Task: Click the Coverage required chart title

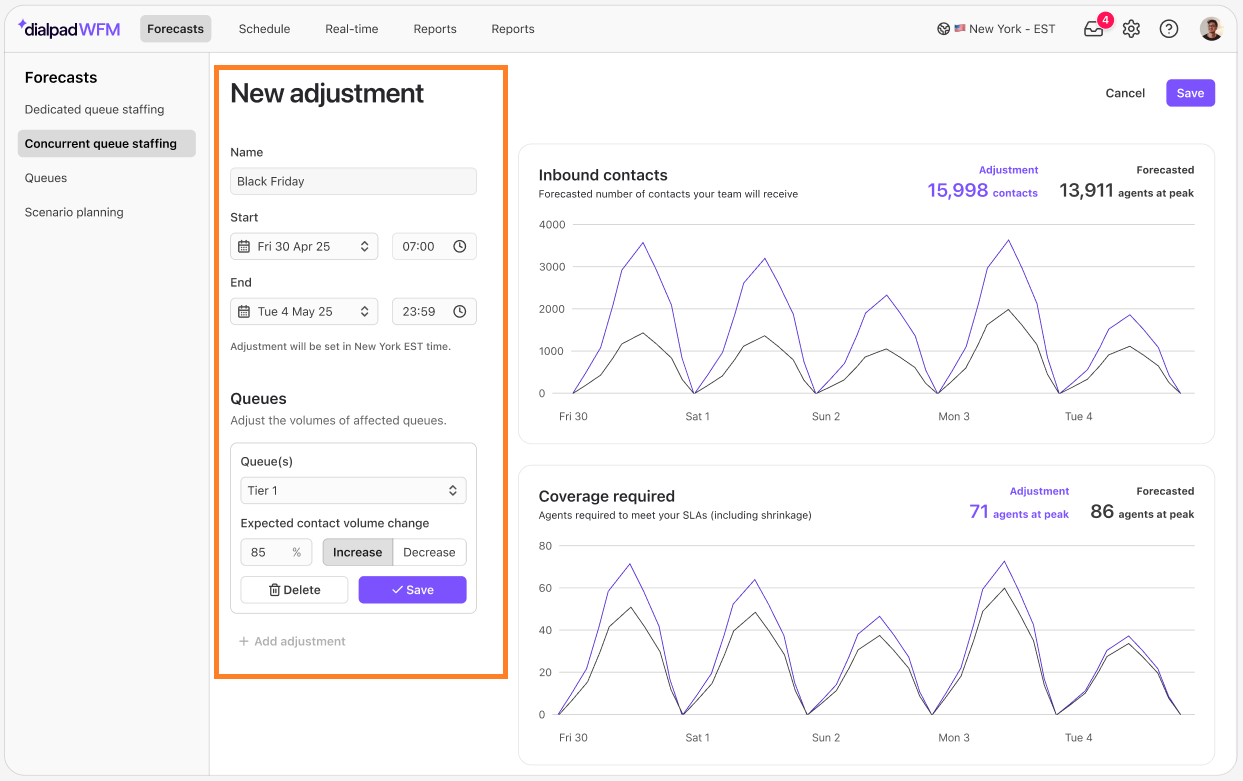Action: [x=607, y=496]
